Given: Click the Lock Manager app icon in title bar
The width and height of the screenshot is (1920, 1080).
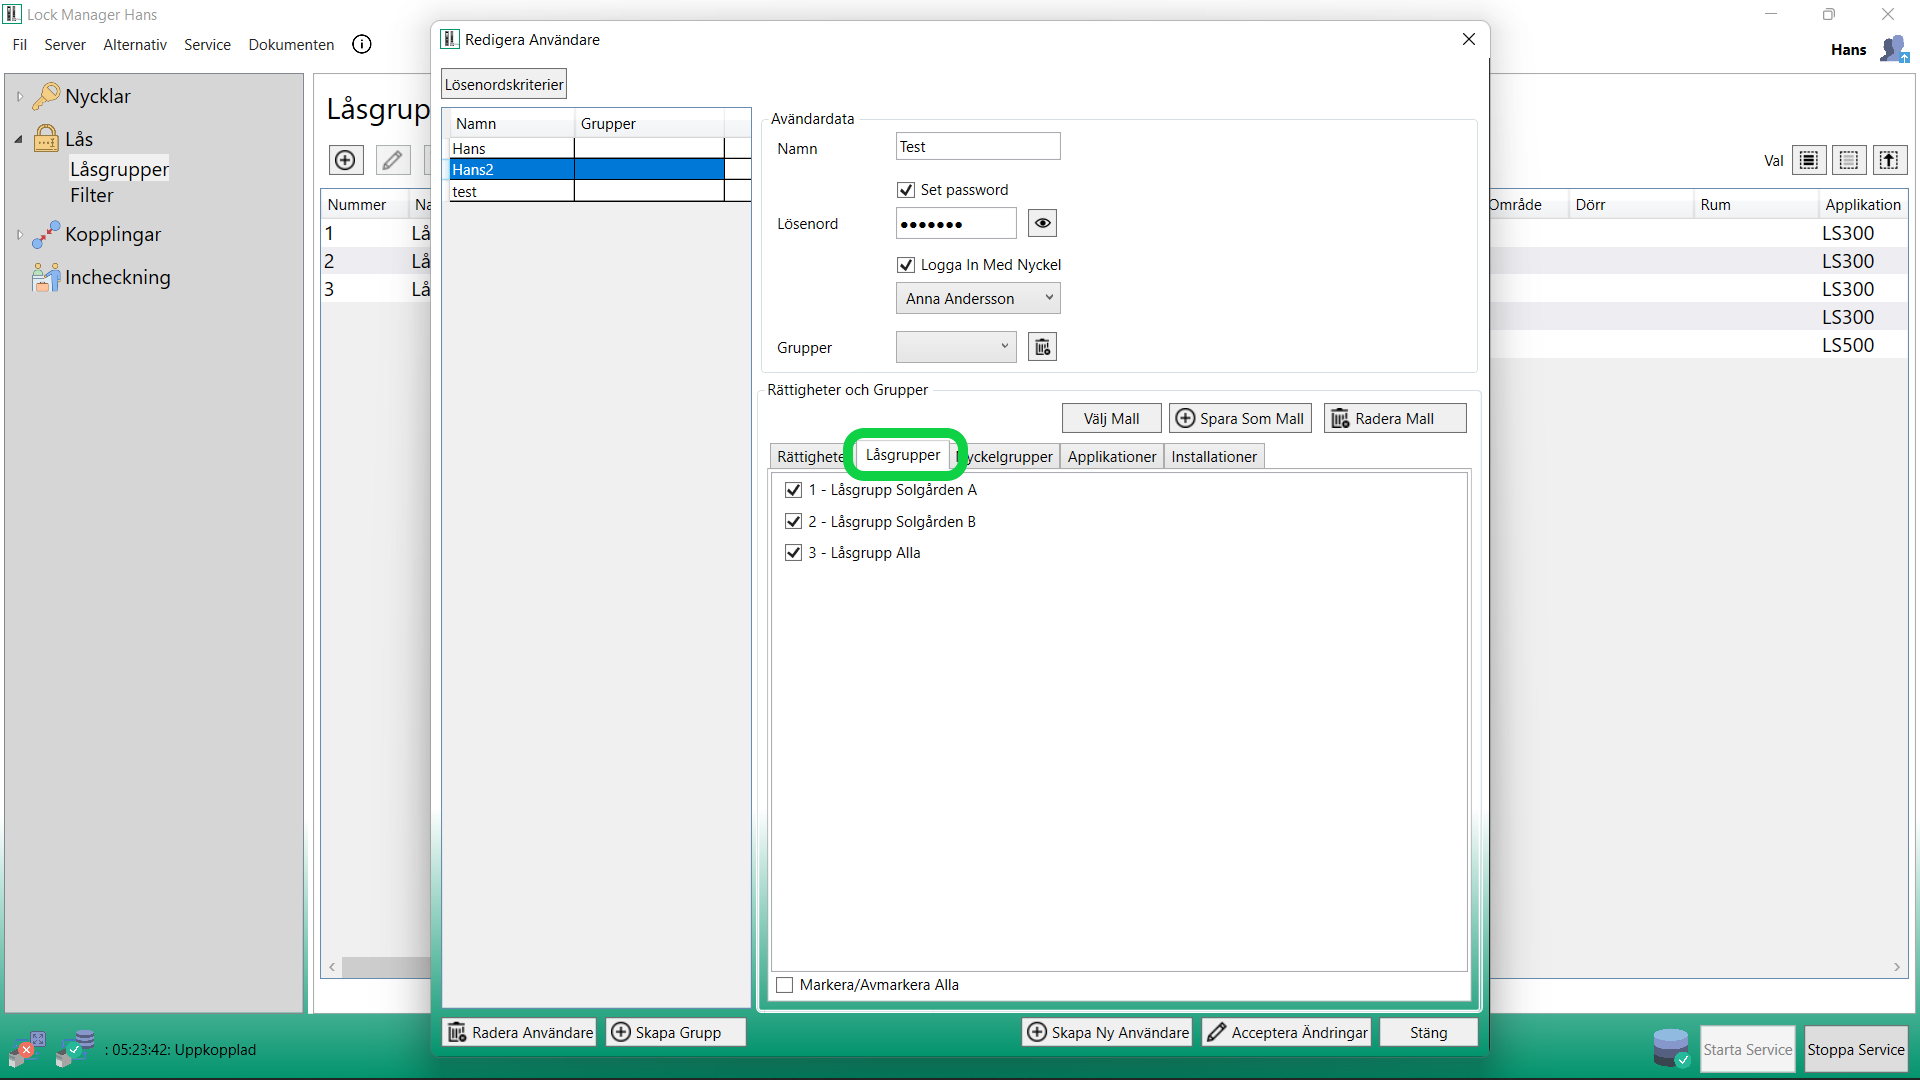Looking at the screenshot, I should [12, 14].
